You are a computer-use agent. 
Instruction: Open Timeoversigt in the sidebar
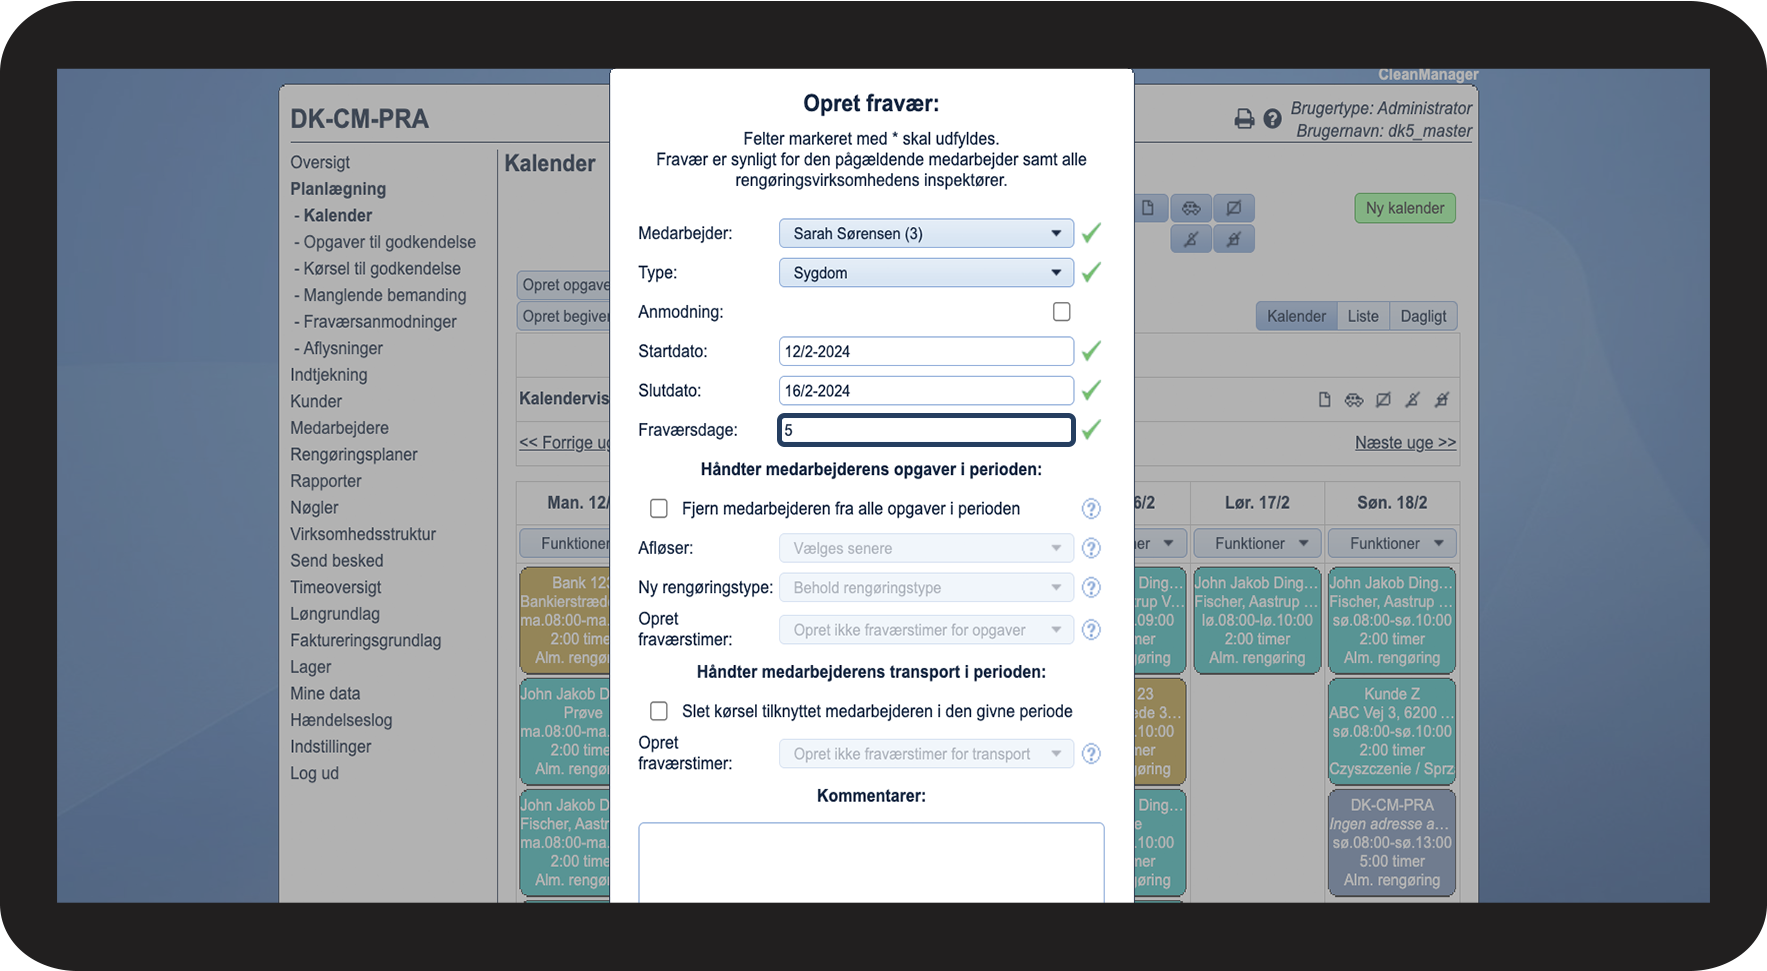tap(336, 587)
